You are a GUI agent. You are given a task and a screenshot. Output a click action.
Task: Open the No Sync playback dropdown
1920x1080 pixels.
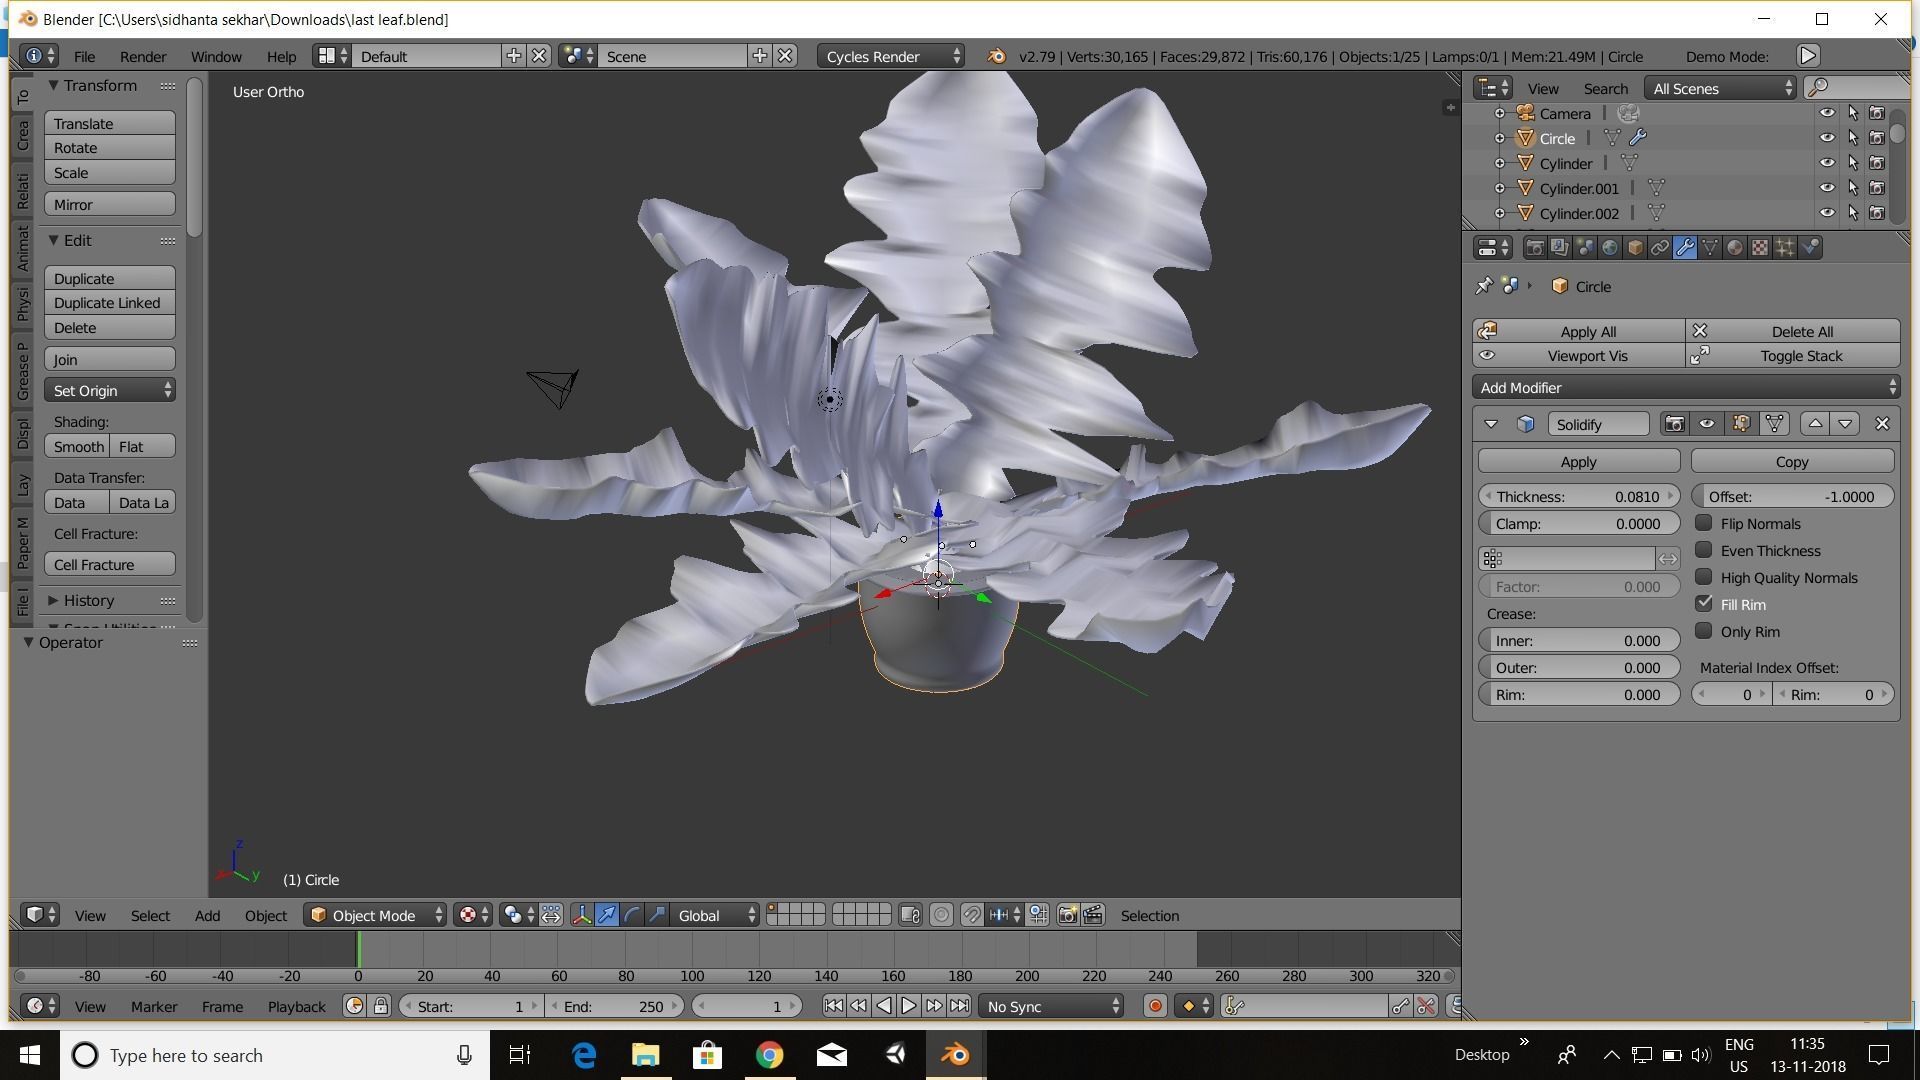pyautogui.click(x=1051, y=1006)
